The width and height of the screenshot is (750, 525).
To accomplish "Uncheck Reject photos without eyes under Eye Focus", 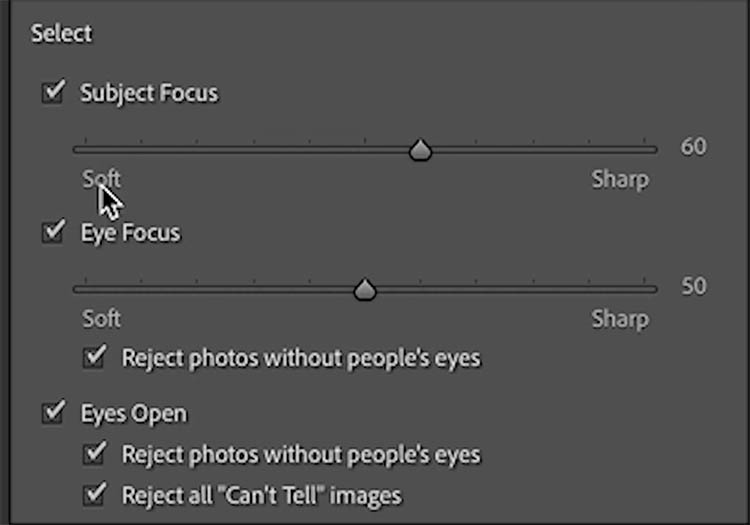I will (x=94, y=357).
